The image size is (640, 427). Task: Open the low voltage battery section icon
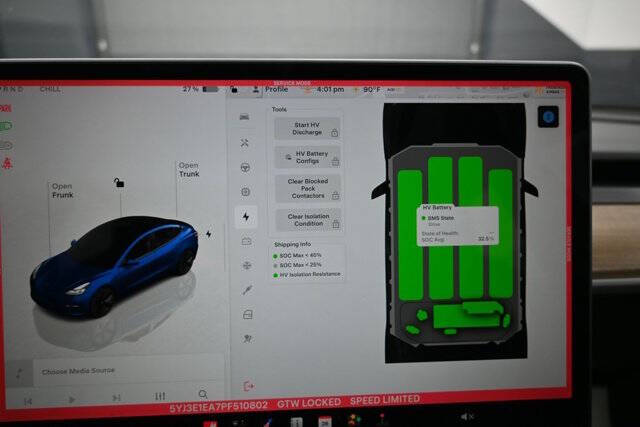click(x=247, y=241)
